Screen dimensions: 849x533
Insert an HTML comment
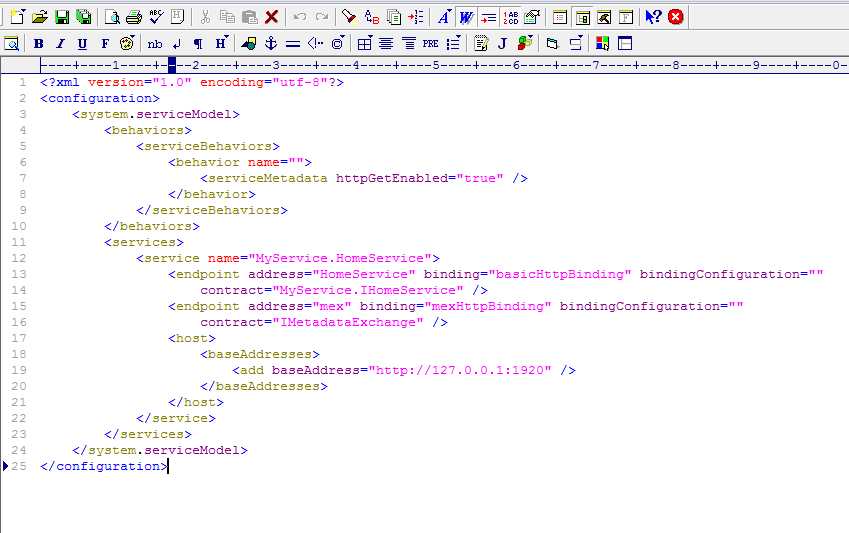(315, 44)
